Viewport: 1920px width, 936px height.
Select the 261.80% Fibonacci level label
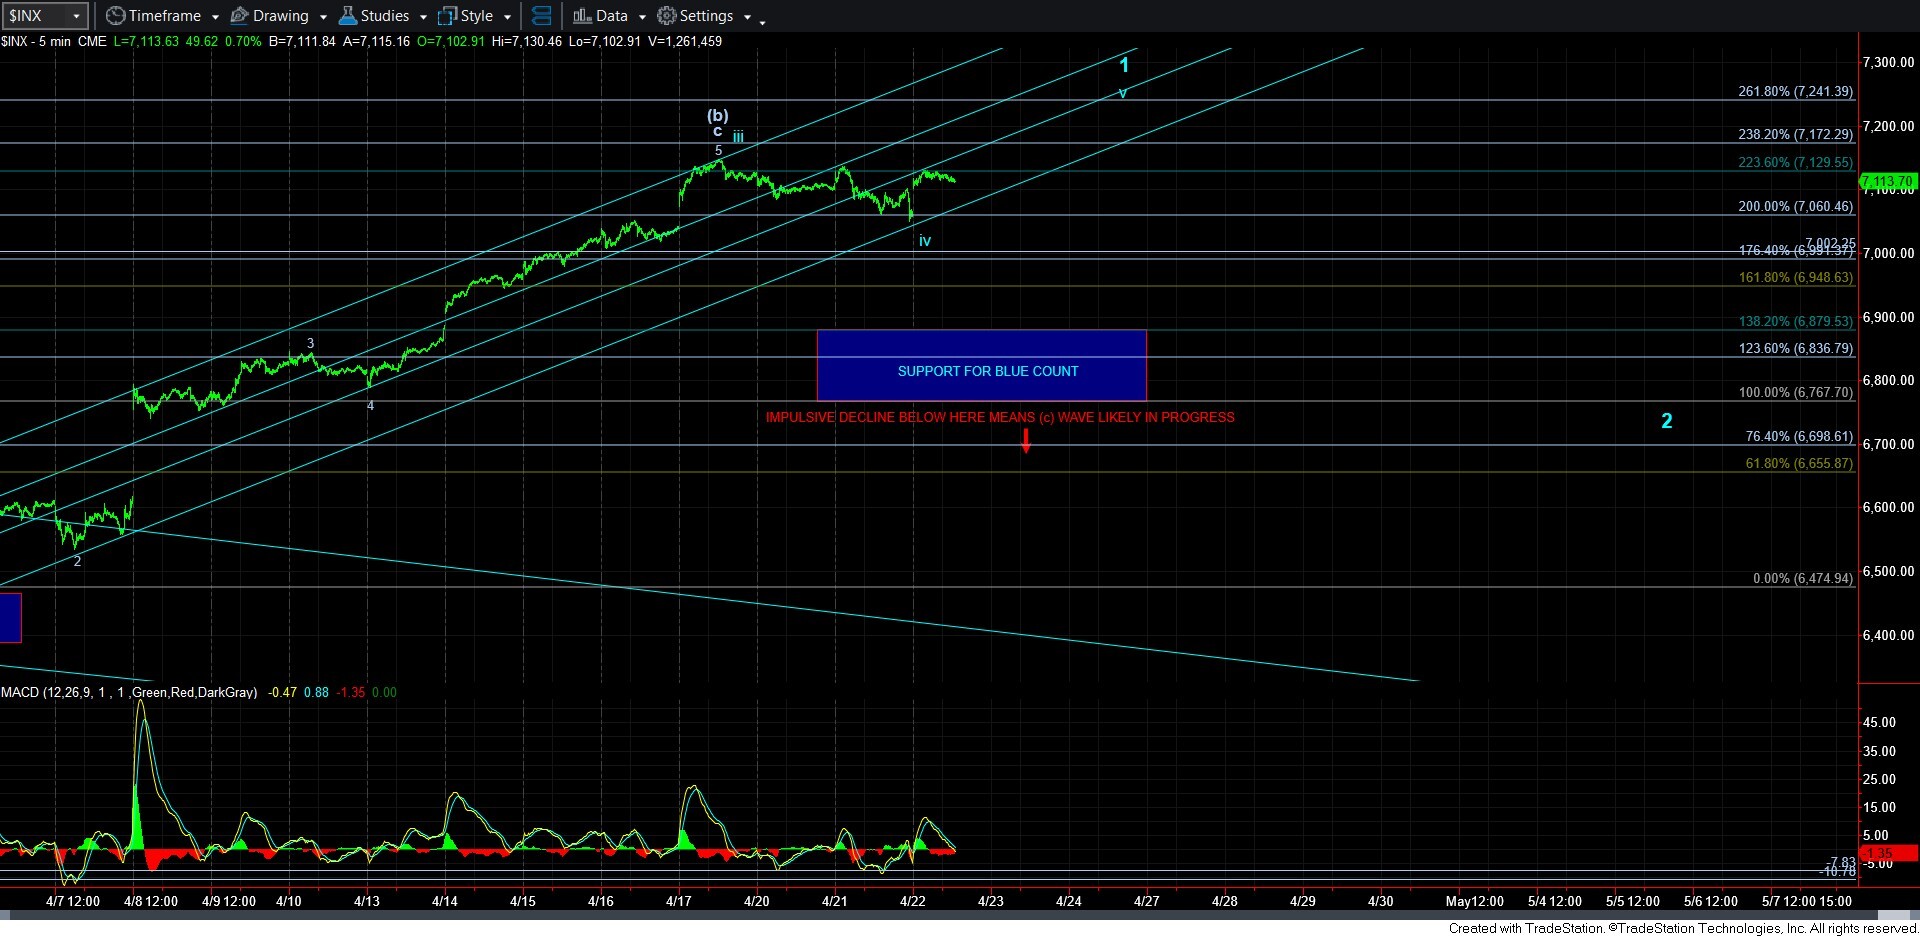pos(1795,91)
